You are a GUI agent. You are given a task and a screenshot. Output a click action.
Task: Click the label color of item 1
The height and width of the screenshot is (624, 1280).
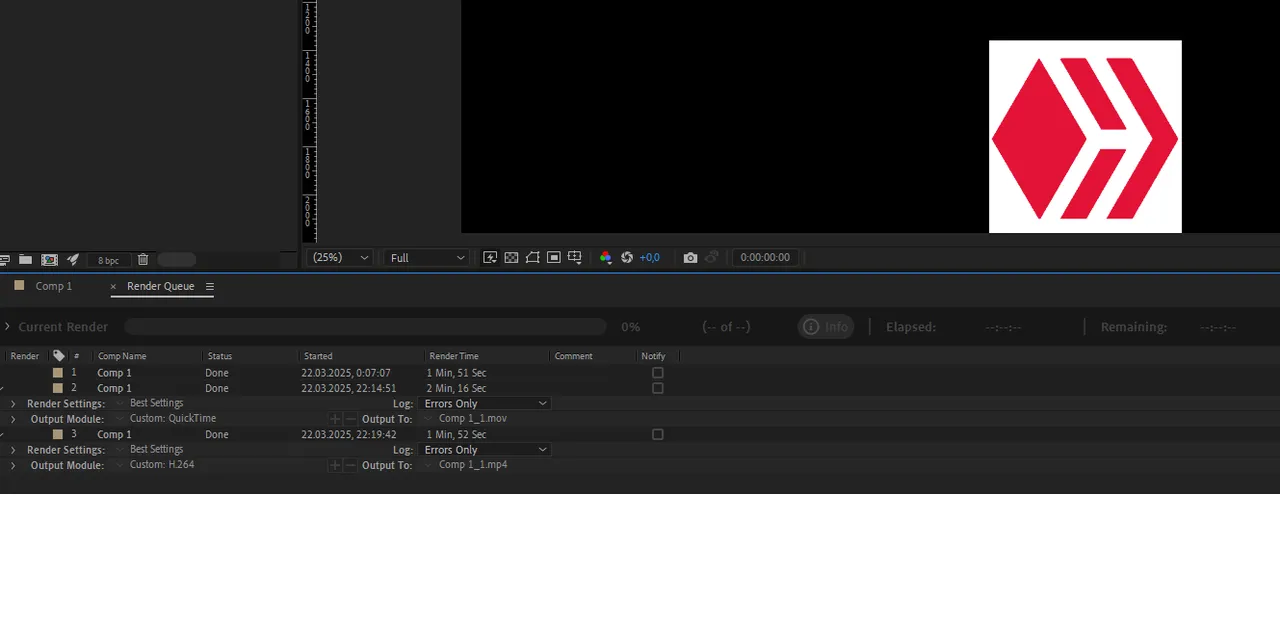pyautogui.click(x=58, y=373)
